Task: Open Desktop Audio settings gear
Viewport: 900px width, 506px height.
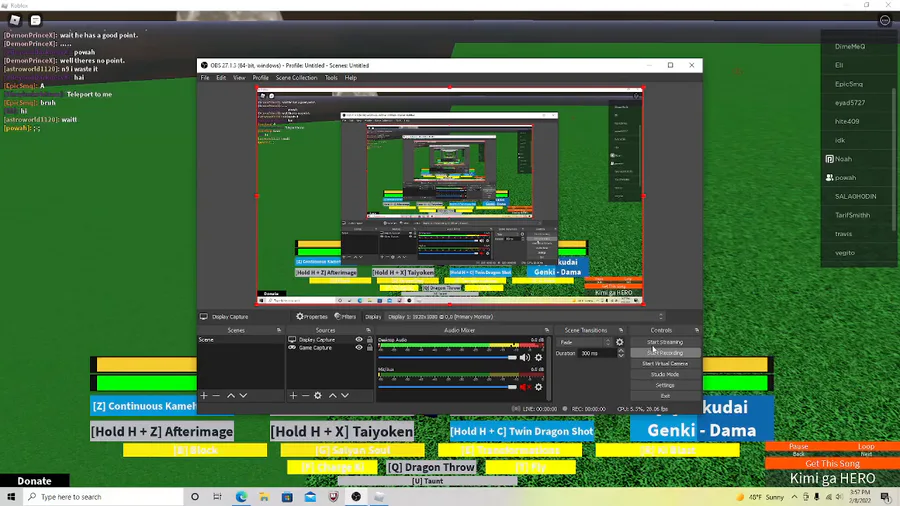Action: pos(538,357)
